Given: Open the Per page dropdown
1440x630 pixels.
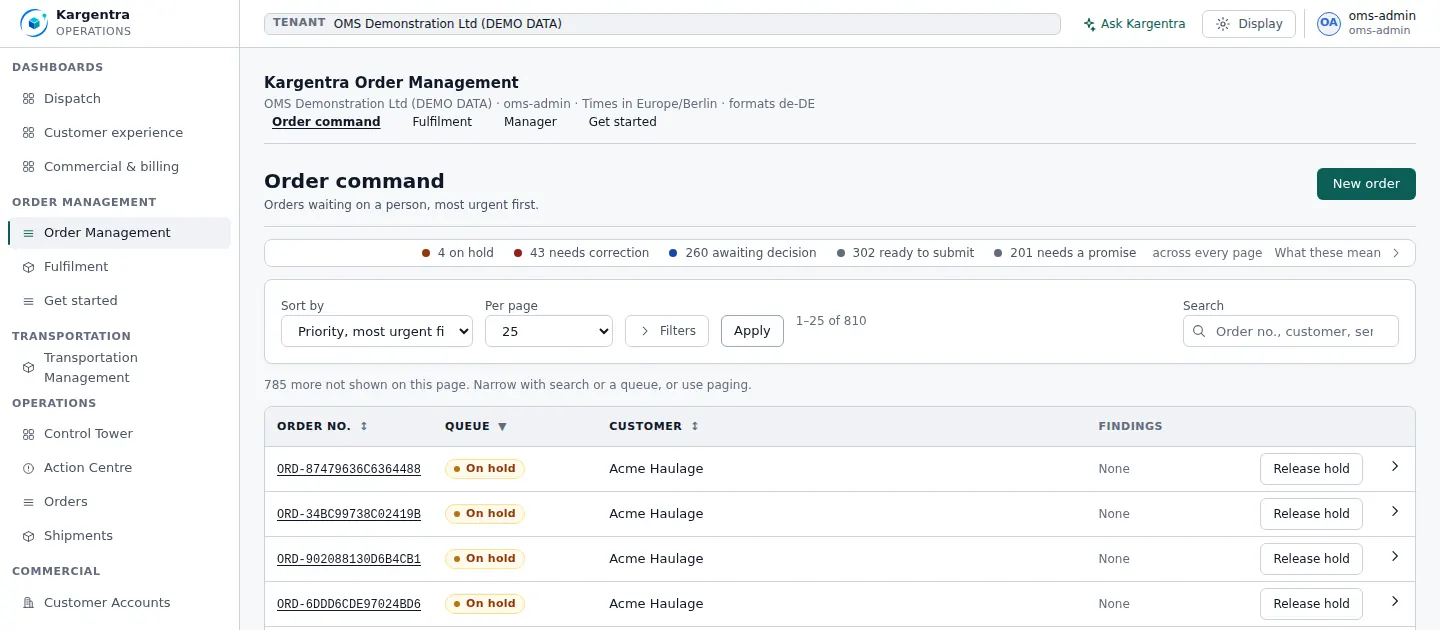Looking at the screenshot, I should (549, 331).
